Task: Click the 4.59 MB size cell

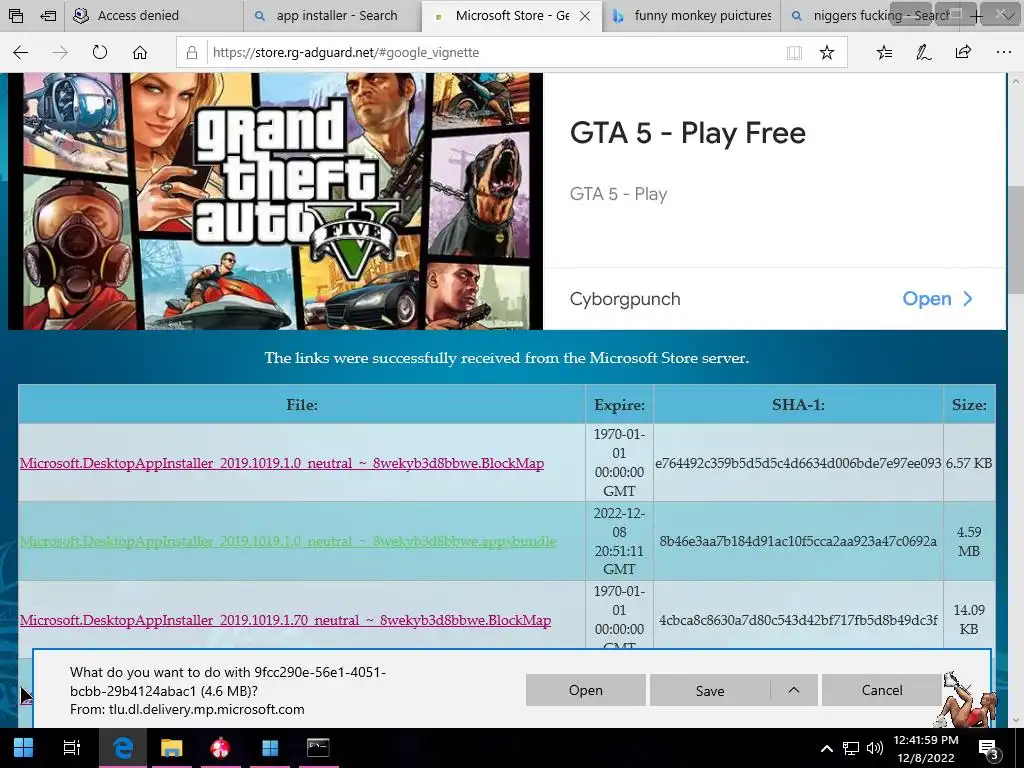Action: click(969, 541)
